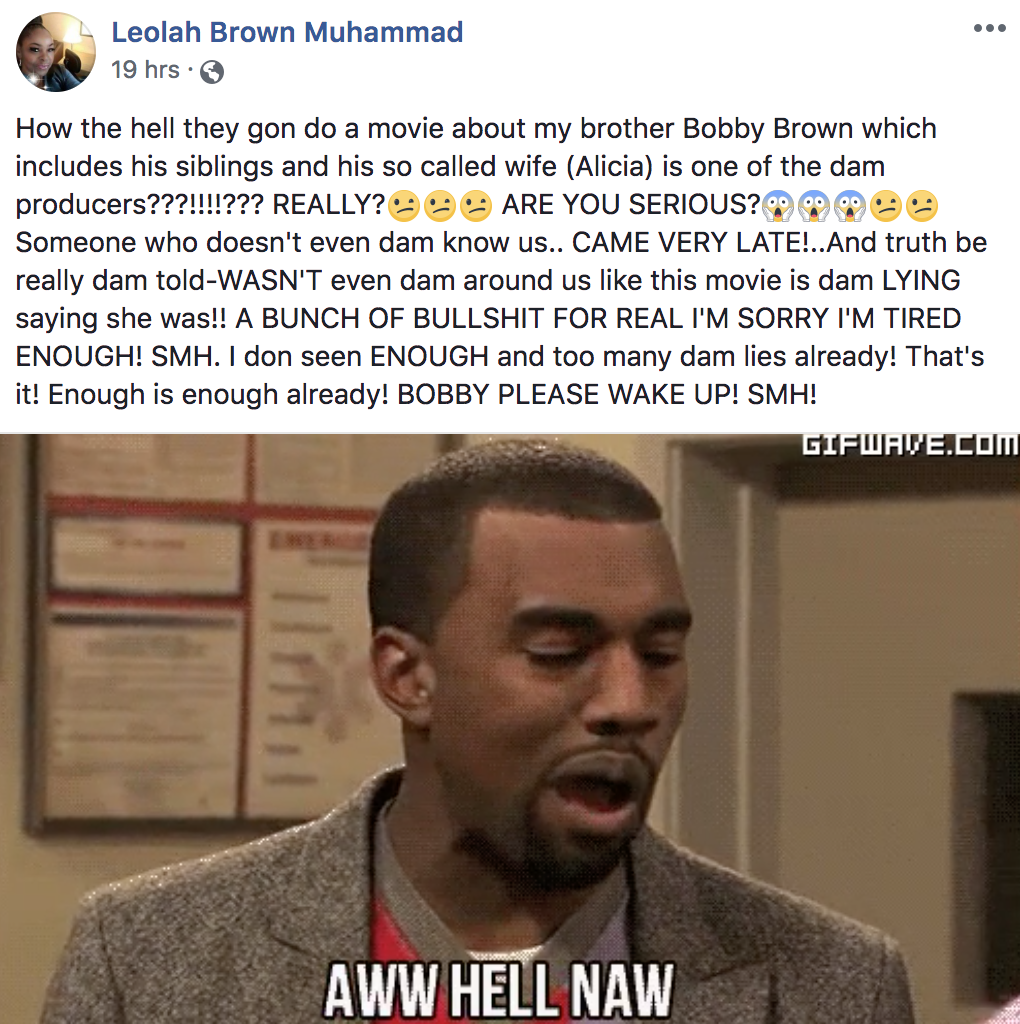
Task: Open the attached GIF image
Action: (510, 729)
